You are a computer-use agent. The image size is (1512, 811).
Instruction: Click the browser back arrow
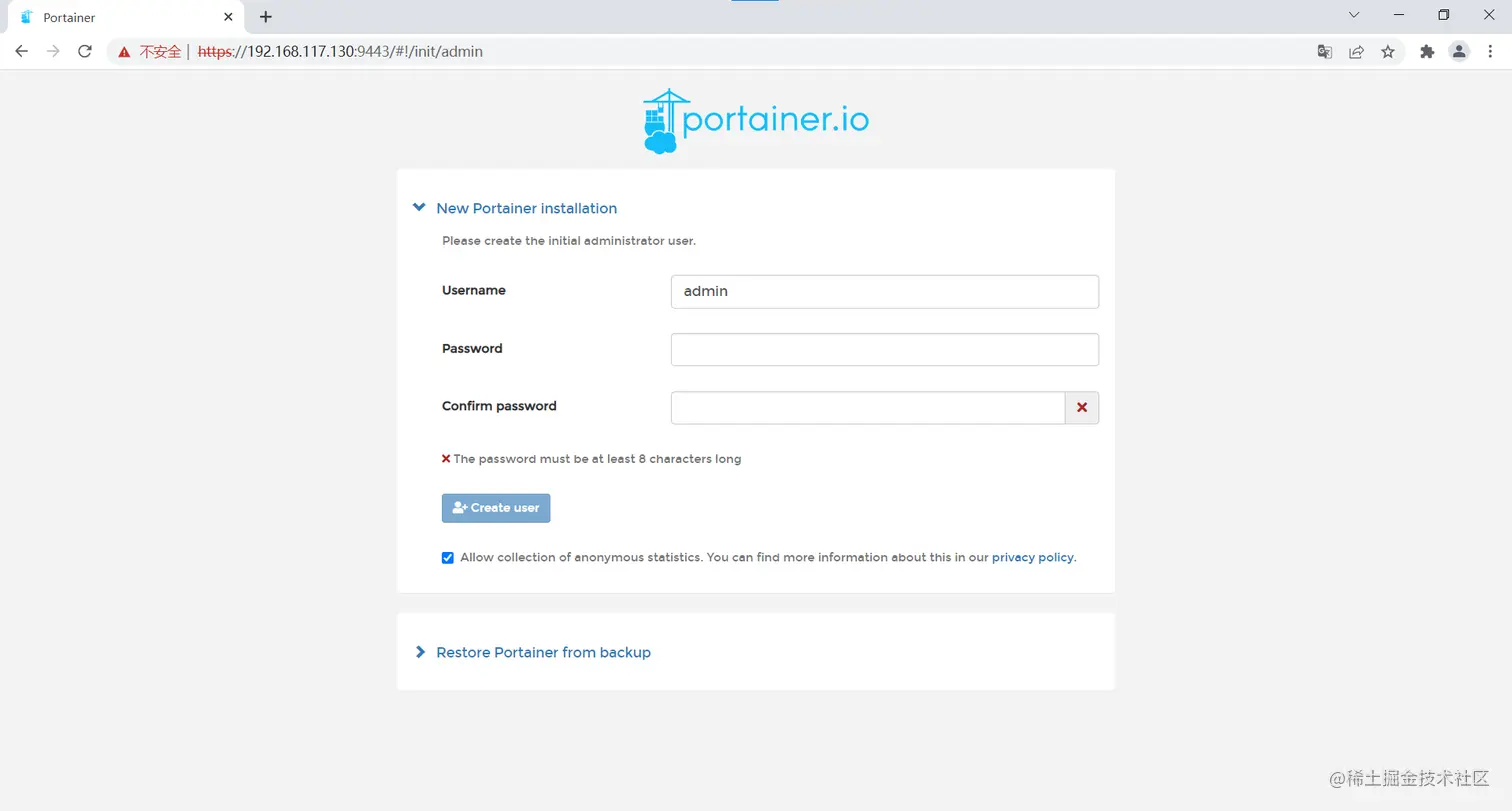(21, 52)
